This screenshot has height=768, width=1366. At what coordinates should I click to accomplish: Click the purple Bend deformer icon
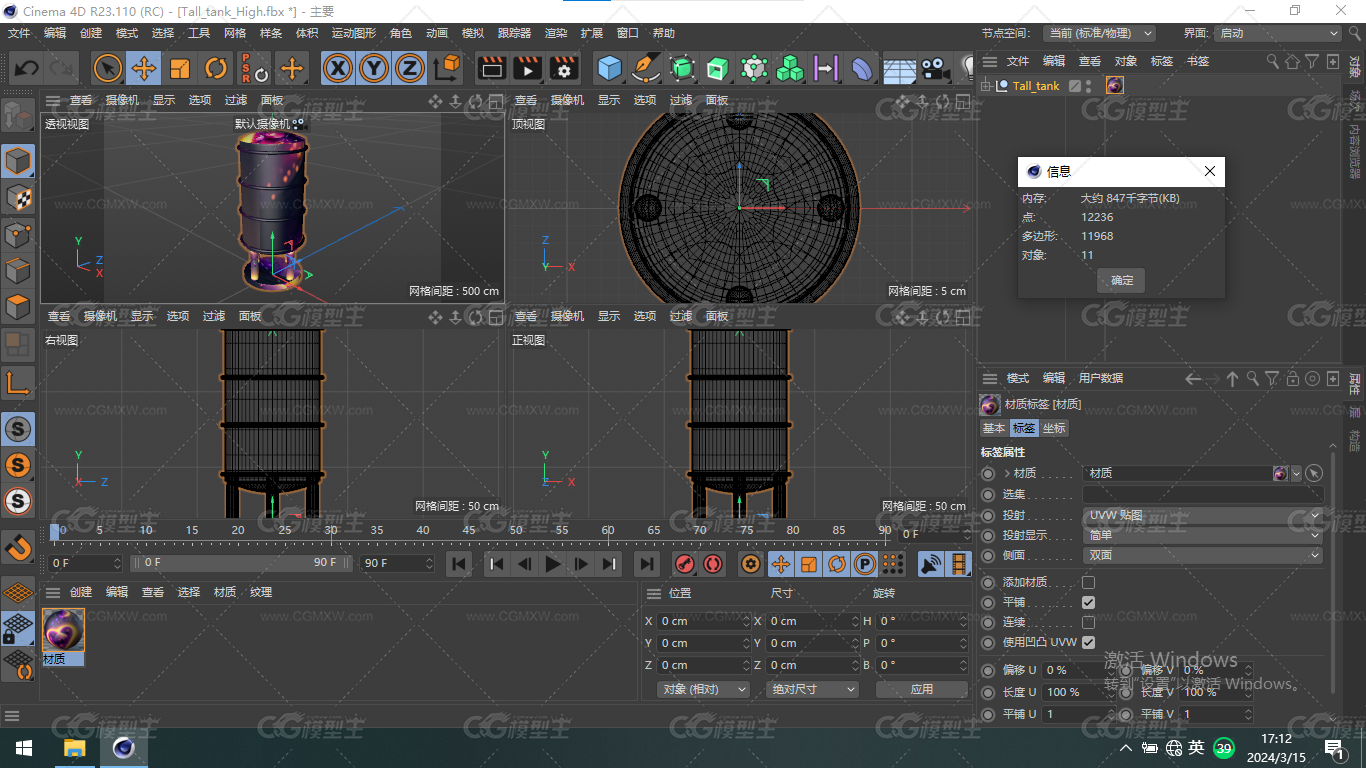tap(862, 68)
